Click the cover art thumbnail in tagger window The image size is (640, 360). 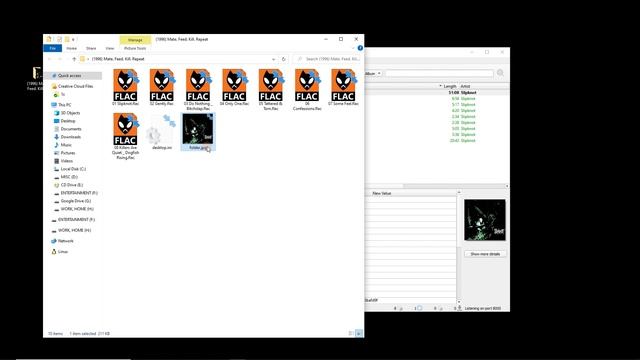(x=485, y=220)
